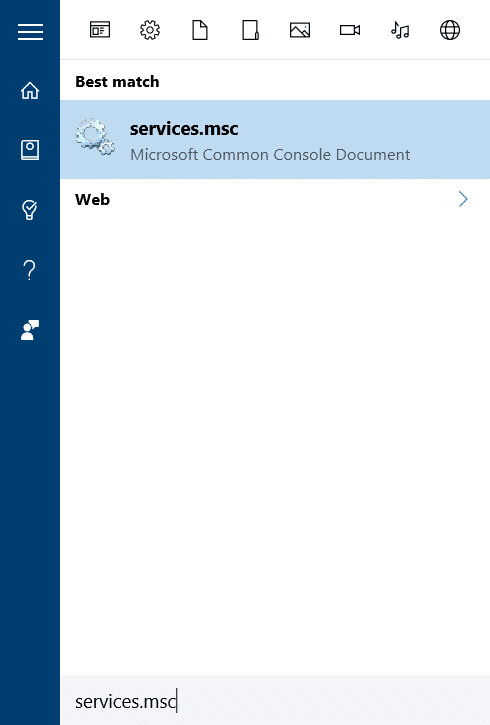Open the Feedback person icon
The image size is (490, 725).
tap(30, 330)
